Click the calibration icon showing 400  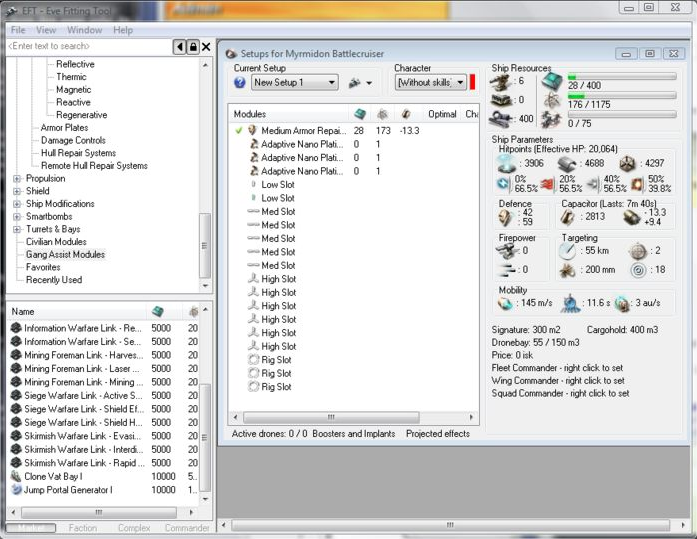(x=501, y=119)
